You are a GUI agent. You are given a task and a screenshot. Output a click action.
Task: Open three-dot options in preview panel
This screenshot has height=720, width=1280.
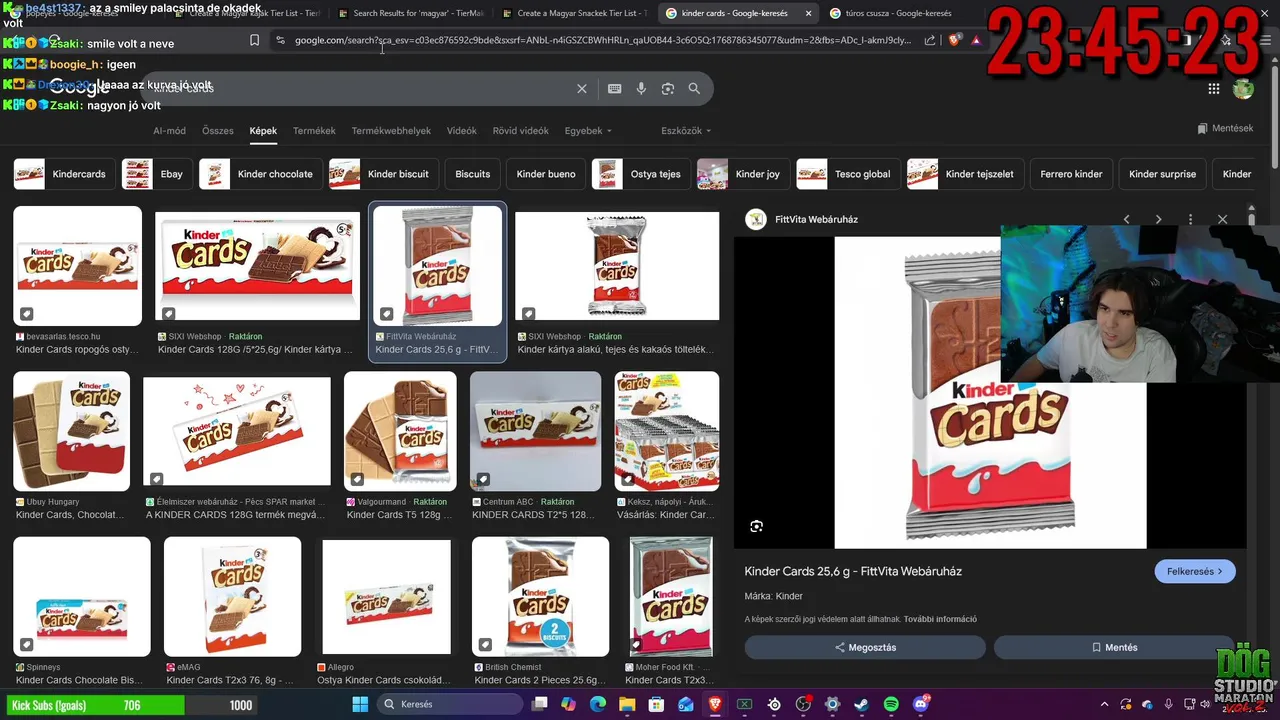pos(1190,219)
